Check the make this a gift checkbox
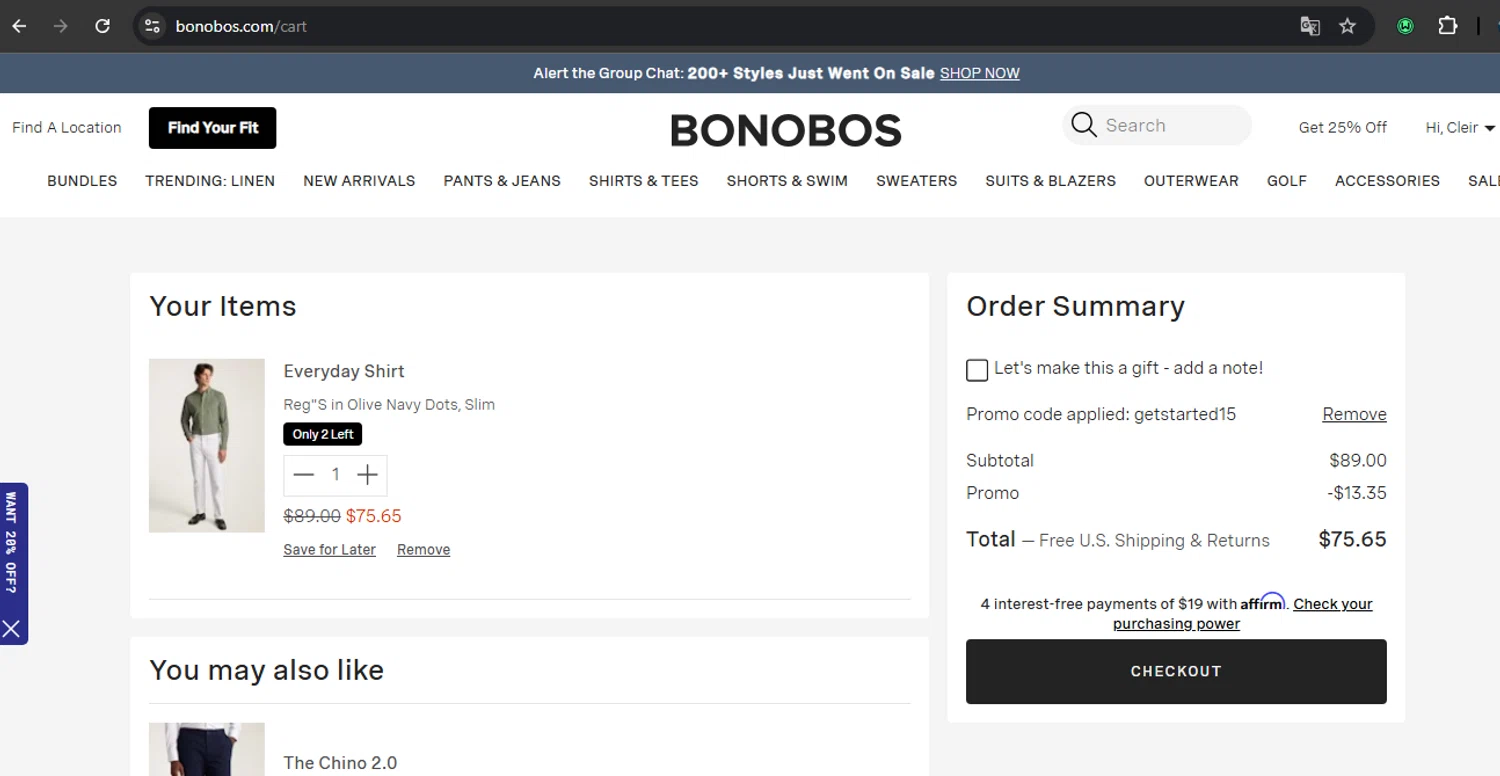The height and width of the screenshot is (776, 1500). [977, 370]
